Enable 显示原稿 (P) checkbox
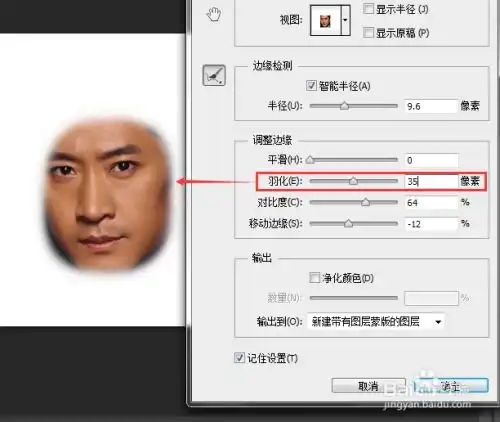Viewport: 500px width, 422px height. [368, 33]
